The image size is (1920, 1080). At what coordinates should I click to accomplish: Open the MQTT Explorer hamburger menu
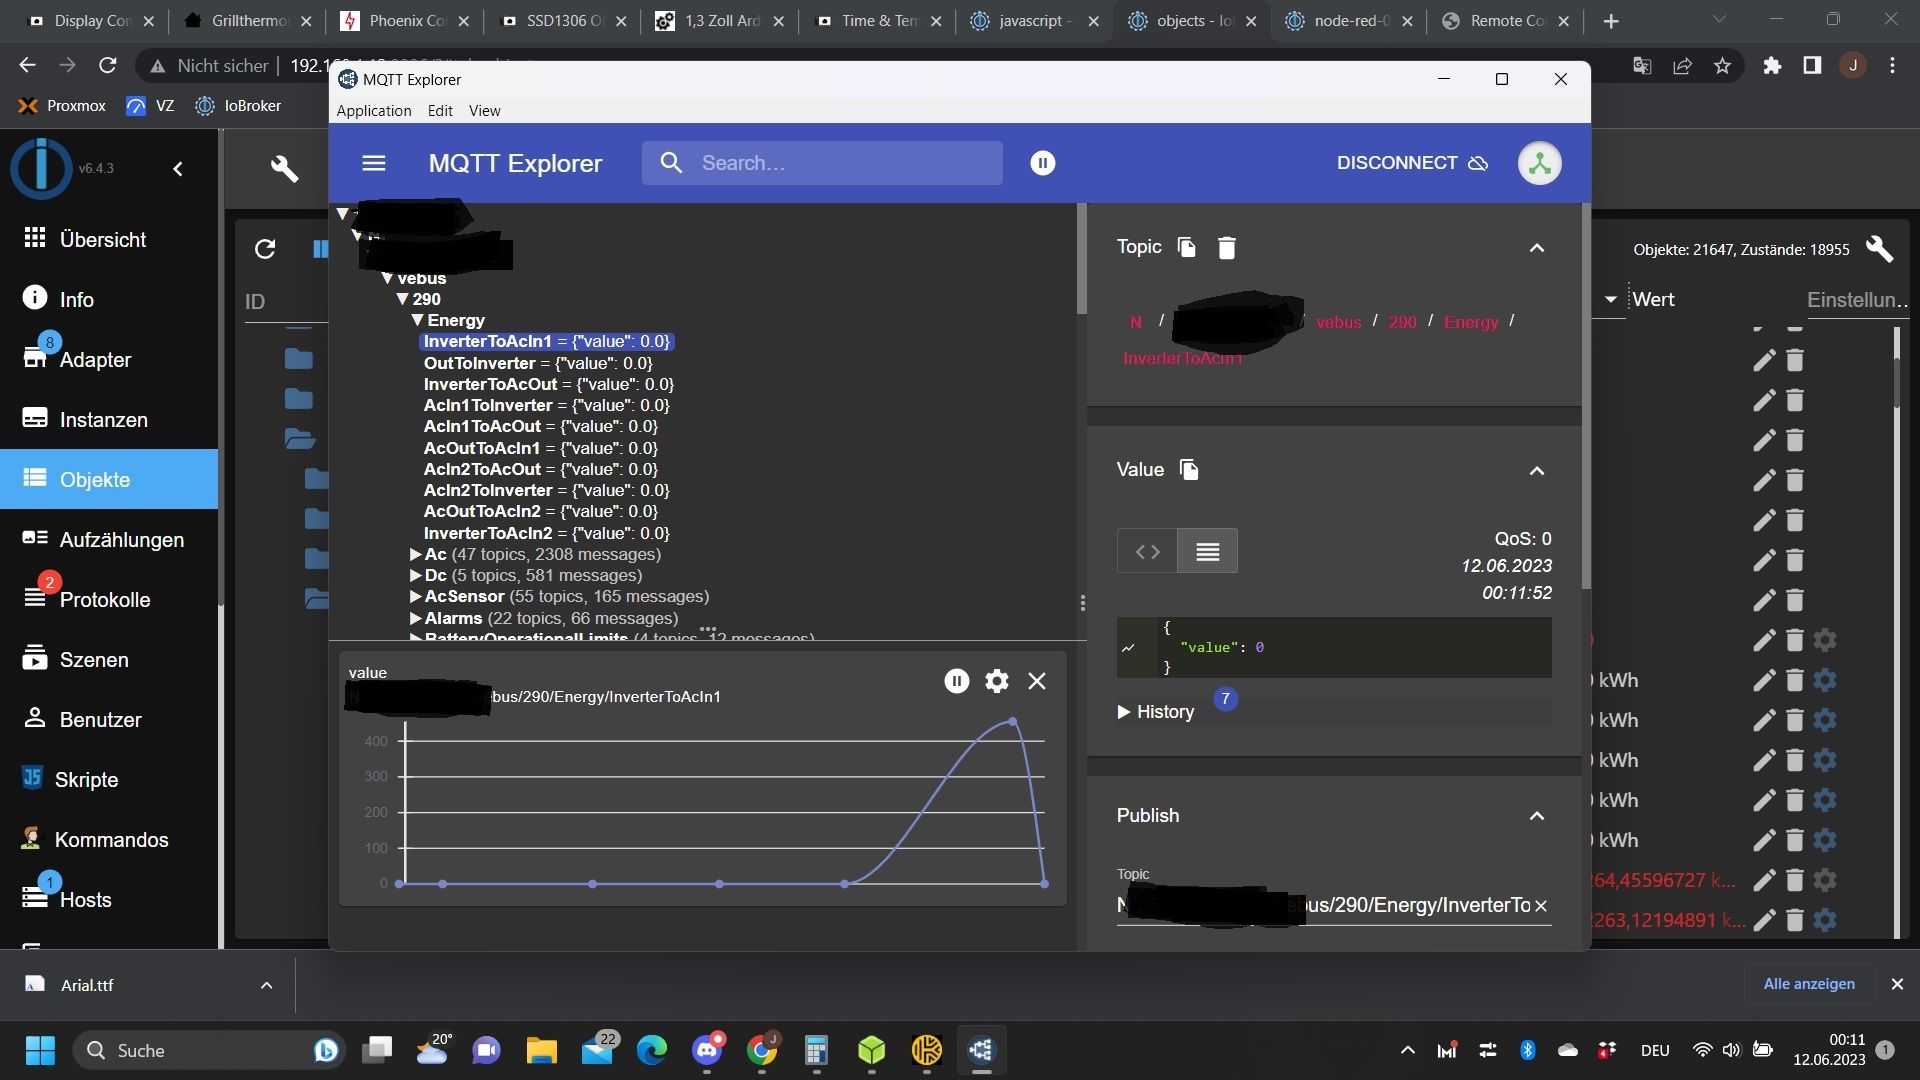pos(373,163)
